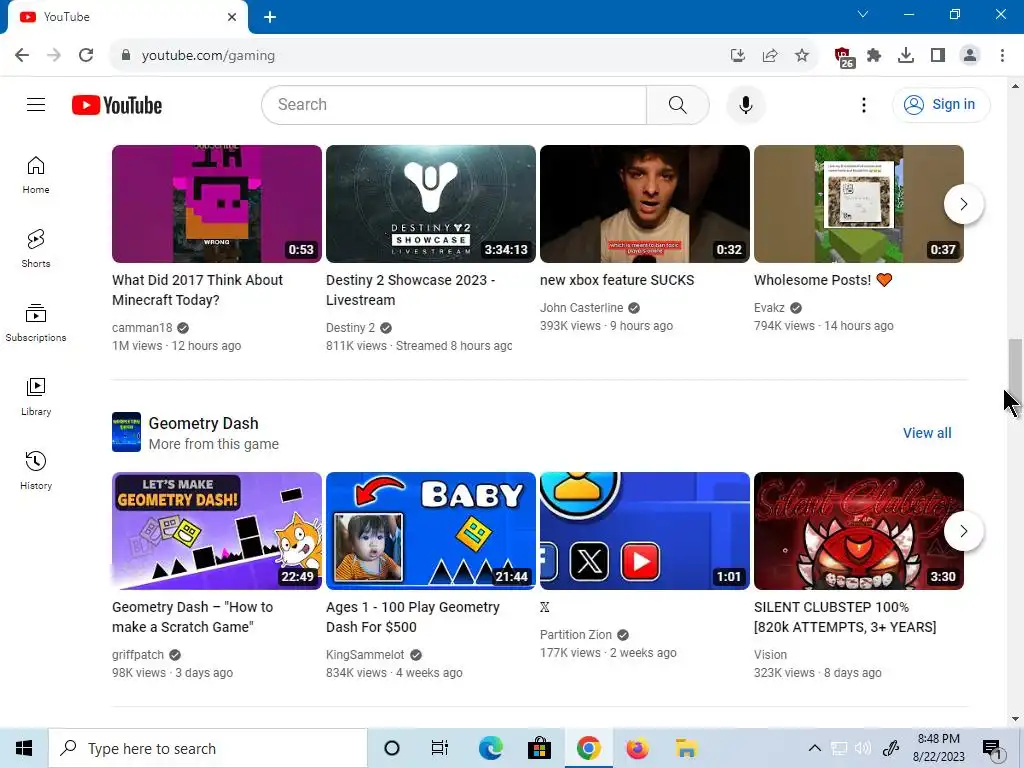The width and height of the screenshot is (1024, 768).
Task: Open 'What Did 2017 Think About Minecraft' title
Action: coord(197,290)
